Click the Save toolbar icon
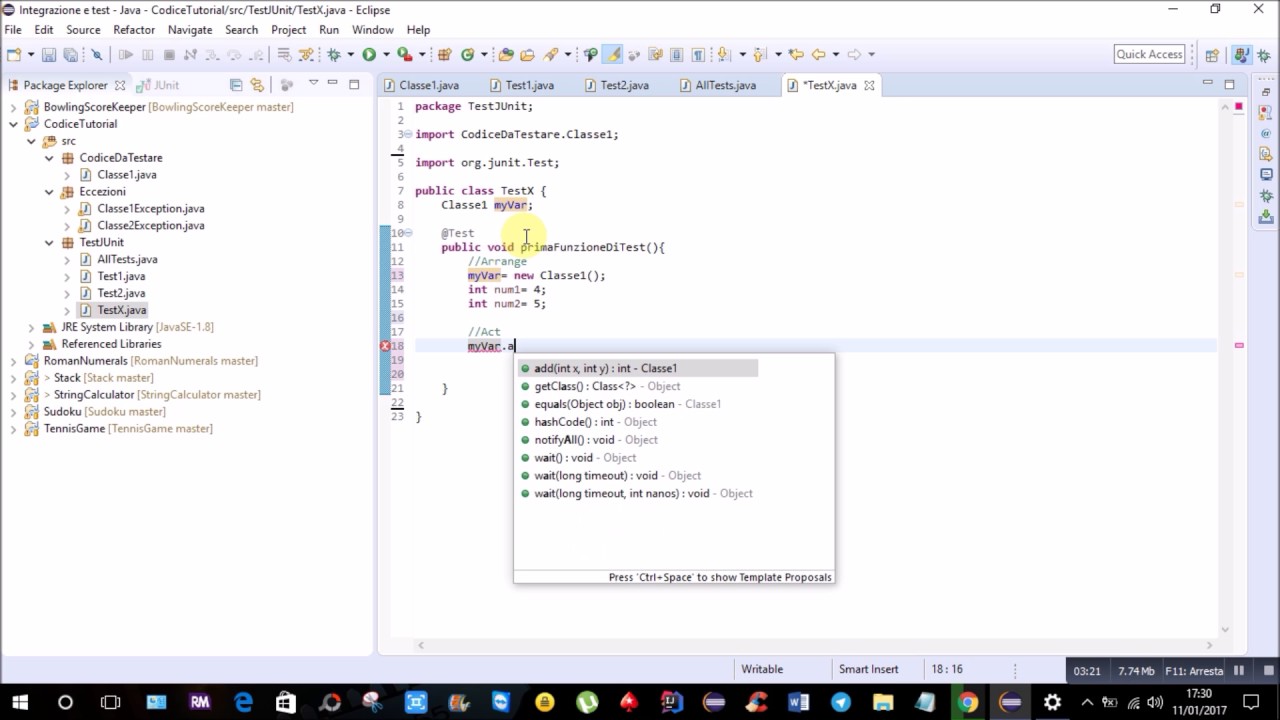Screen dimensions: 1280x720 [49, 55]
